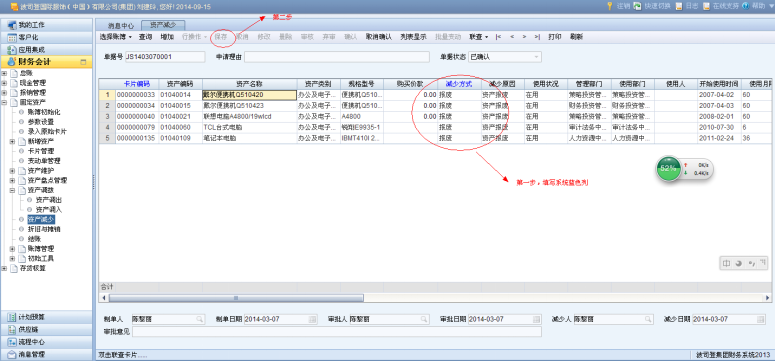Image resolution: width=775 pixels, height=361 pixels.
Task: Collapse the 固定资产 tree node
Action: [4, 102]
